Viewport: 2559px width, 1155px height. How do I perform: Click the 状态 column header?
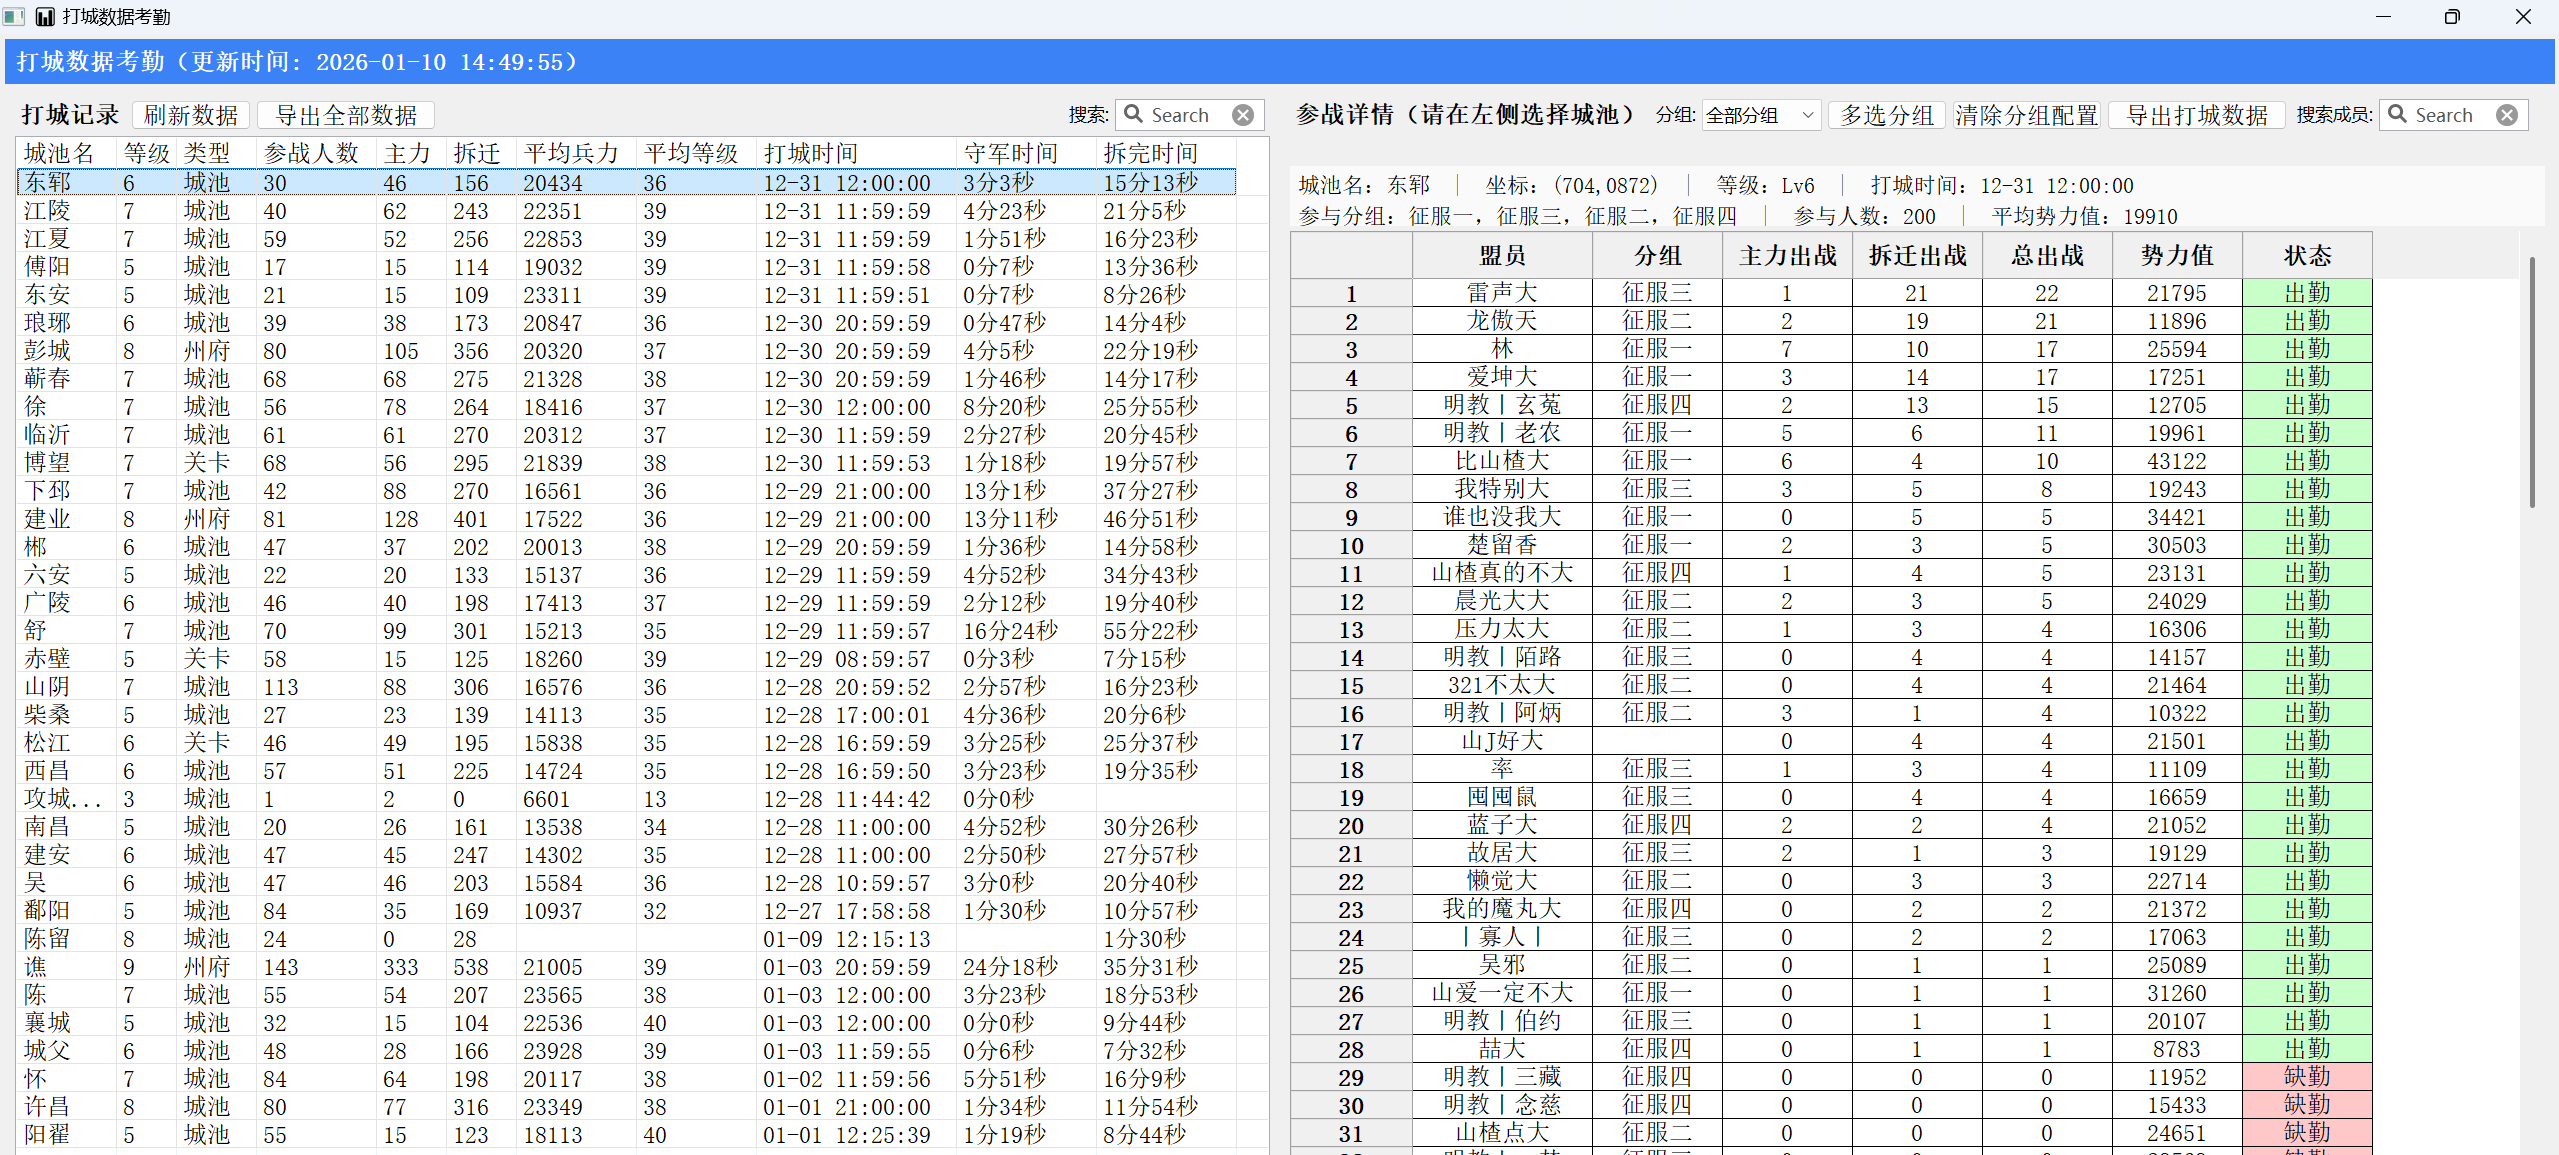click(2307, 255)
